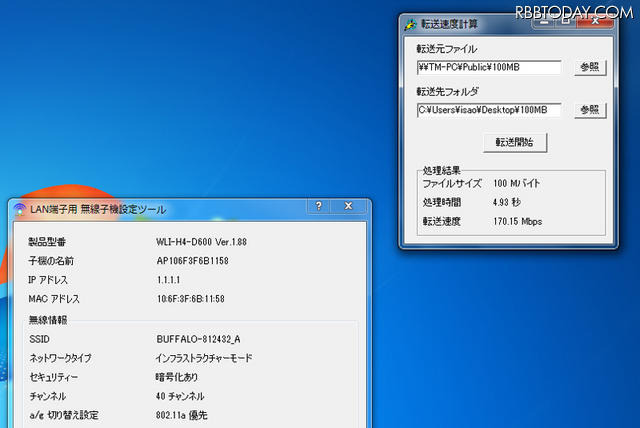Select product model WLI-H4-D600 Ver.1.88 text
640x428 pixels.
201,242
